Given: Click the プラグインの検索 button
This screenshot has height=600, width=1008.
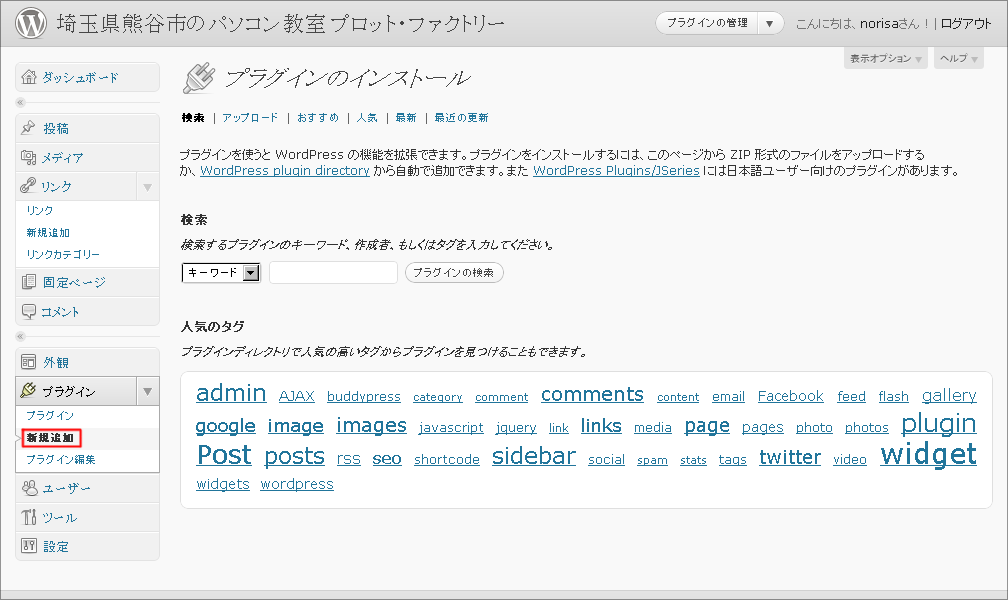Looking at the screenshot, I should coord(454,273).
